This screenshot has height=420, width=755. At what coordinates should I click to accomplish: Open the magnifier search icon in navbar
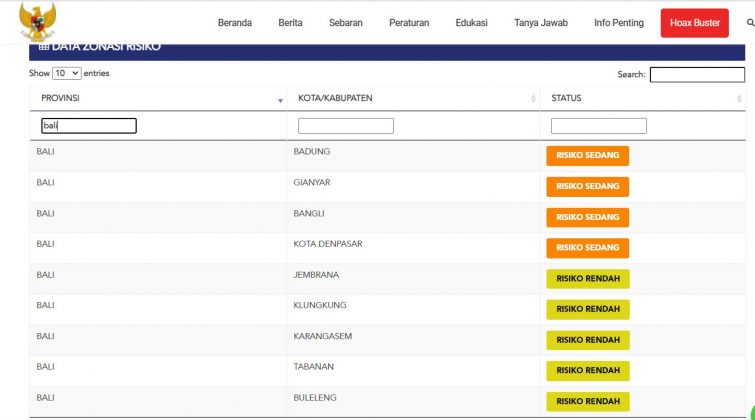[749, 23]
